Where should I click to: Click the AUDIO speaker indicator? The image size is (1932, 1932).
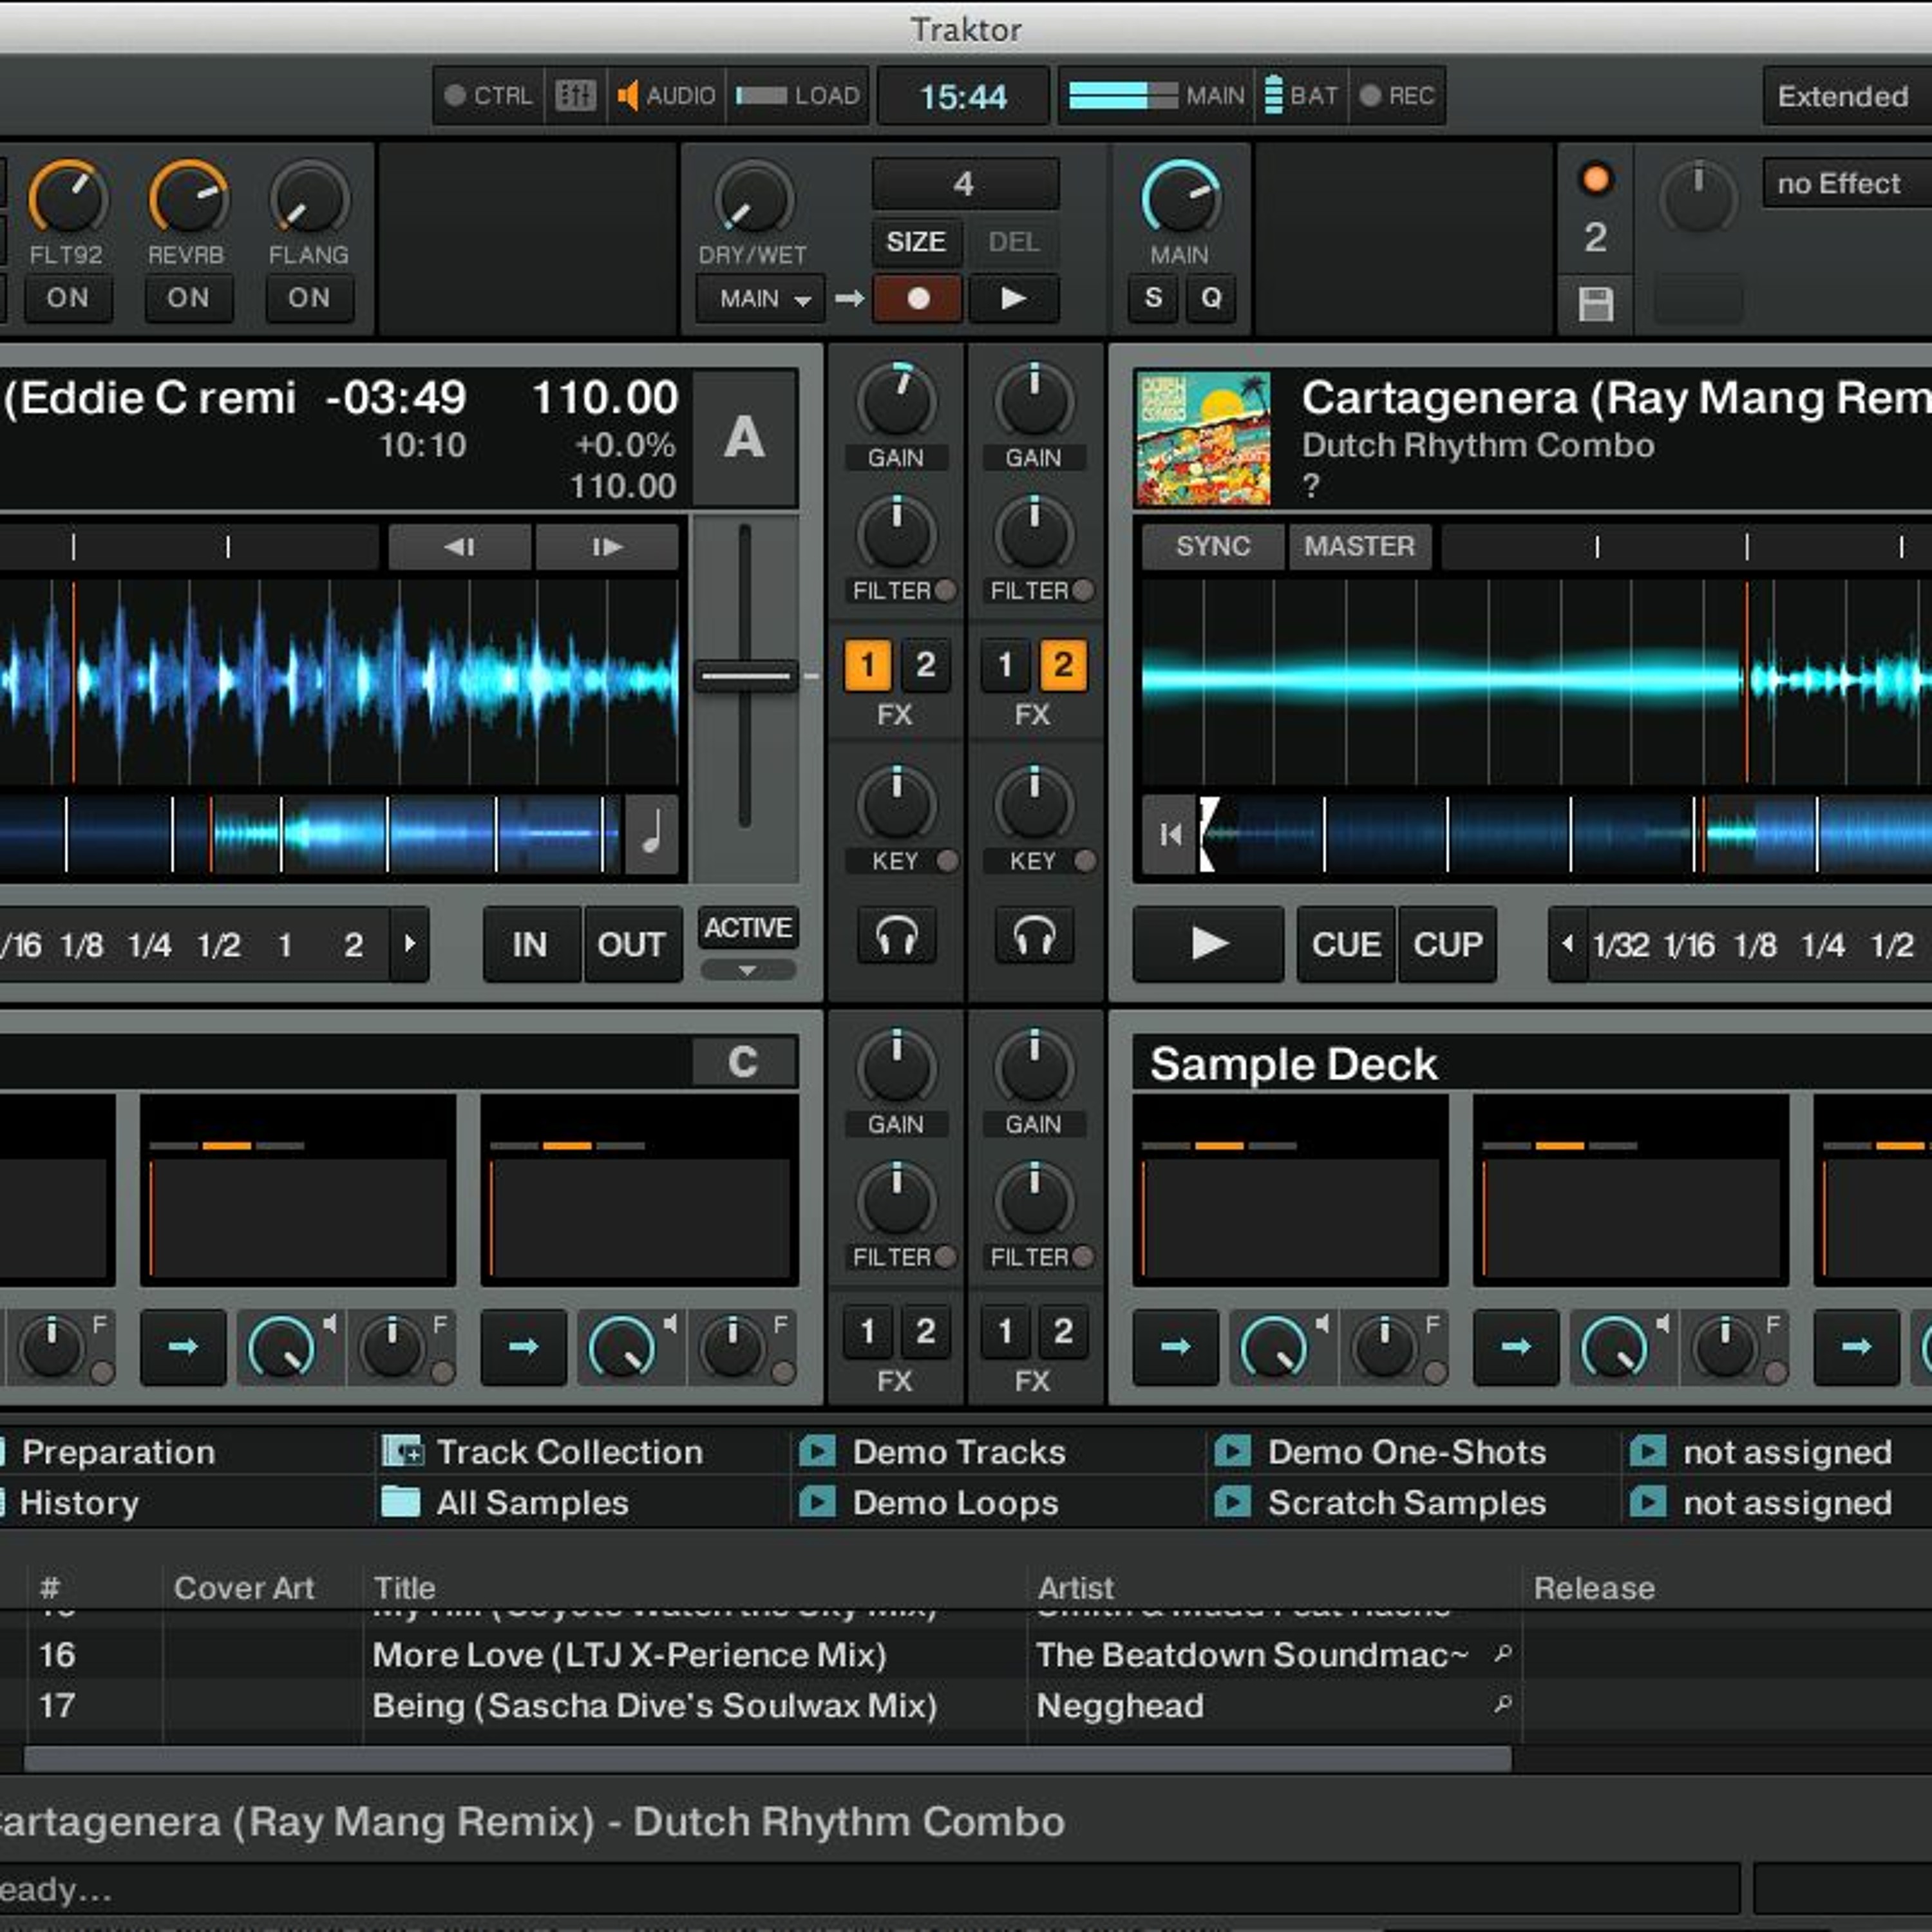pos(666,96)
